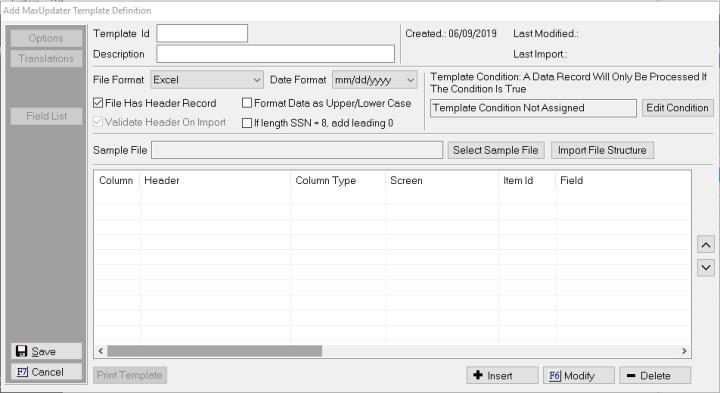Image resolution: width=720 pixels, height=393 pixels.
Task: Click the Template Condition Not Assigned field
Action: coord(534,108)
